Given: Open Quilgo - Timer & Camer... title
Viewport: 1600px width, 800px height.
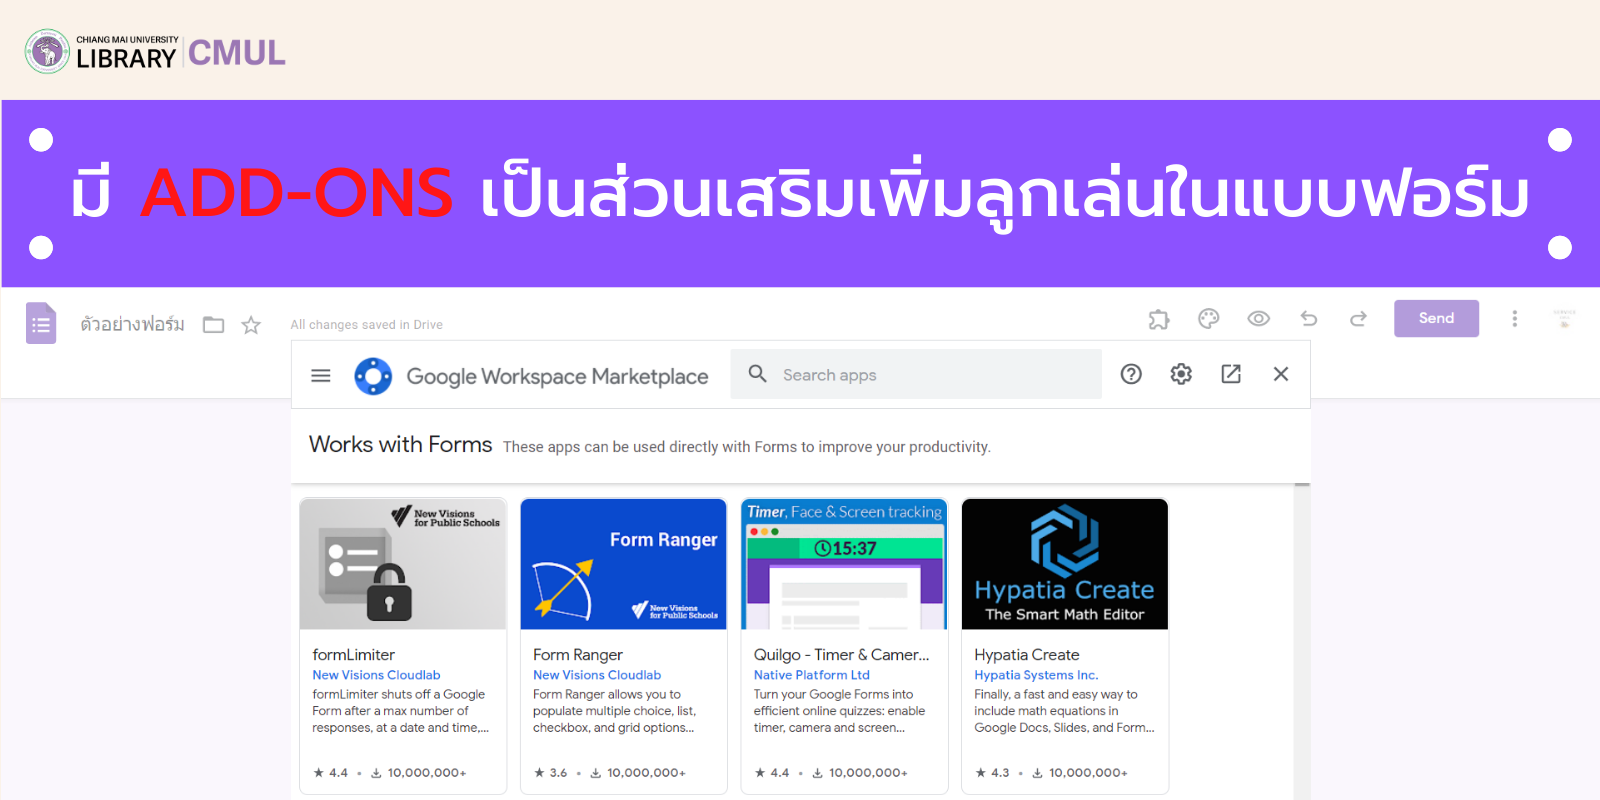Looking at the screenshot, I should pyautogui.click(x=841, y=654).
